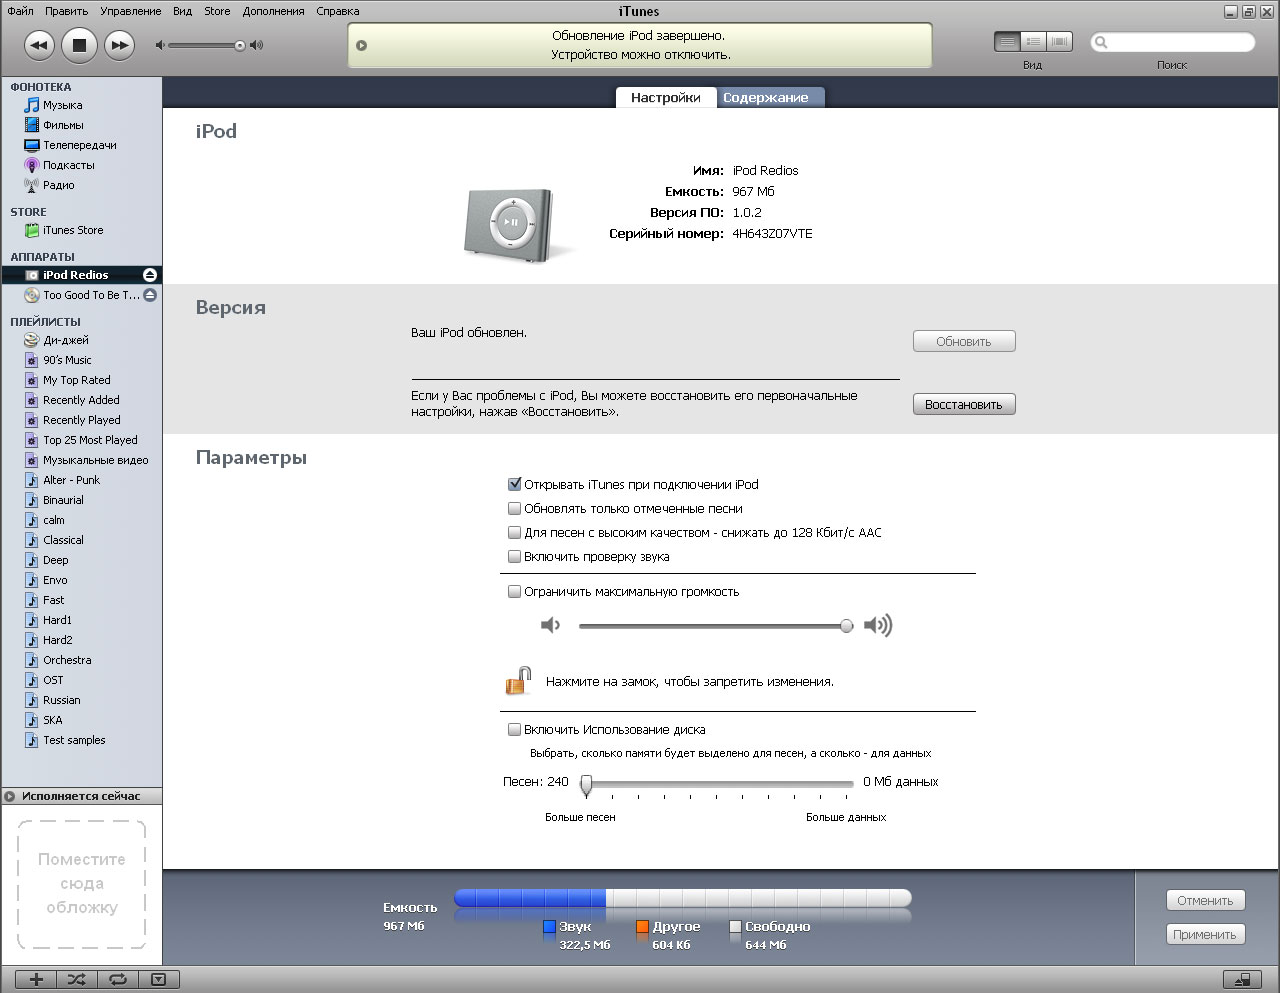This screenshot has width=1280, height=993.
Task: Click the Поиск search input field
Action: pyautogui.click(x=1173, y=42)
